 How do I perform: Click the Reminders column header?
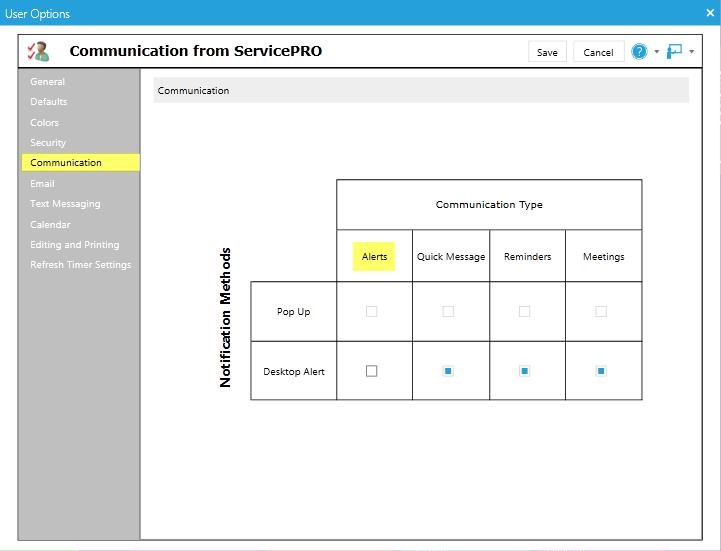pos(527,256)
